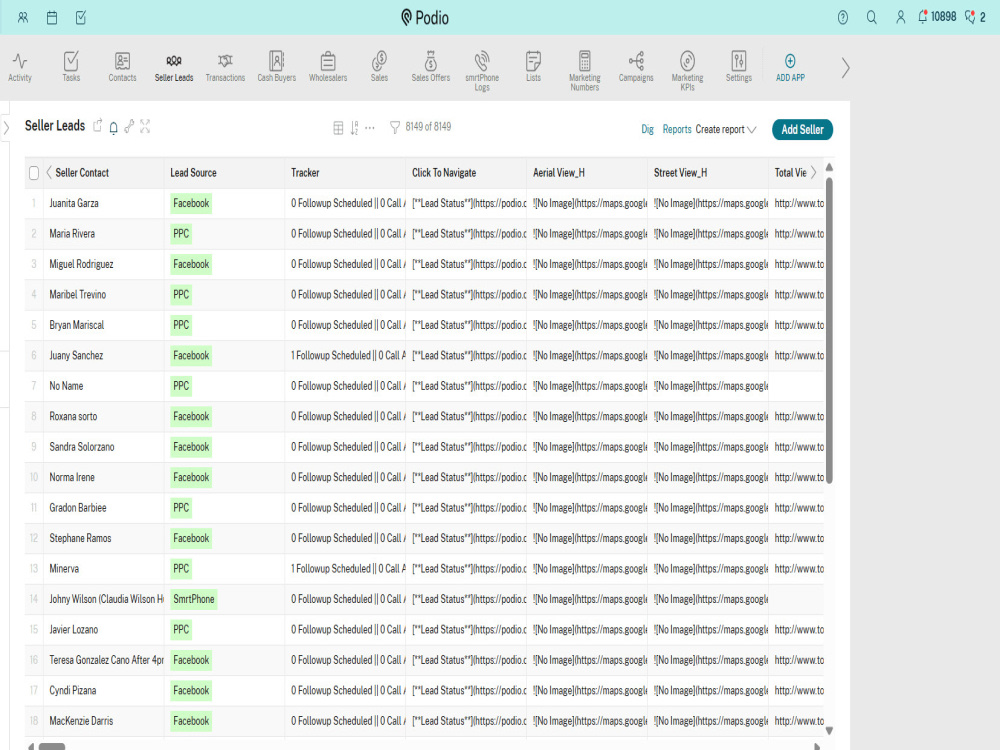Show more apps with right chevron
1000x750 pixels.
pyautogui.click(x=845, y=68)
